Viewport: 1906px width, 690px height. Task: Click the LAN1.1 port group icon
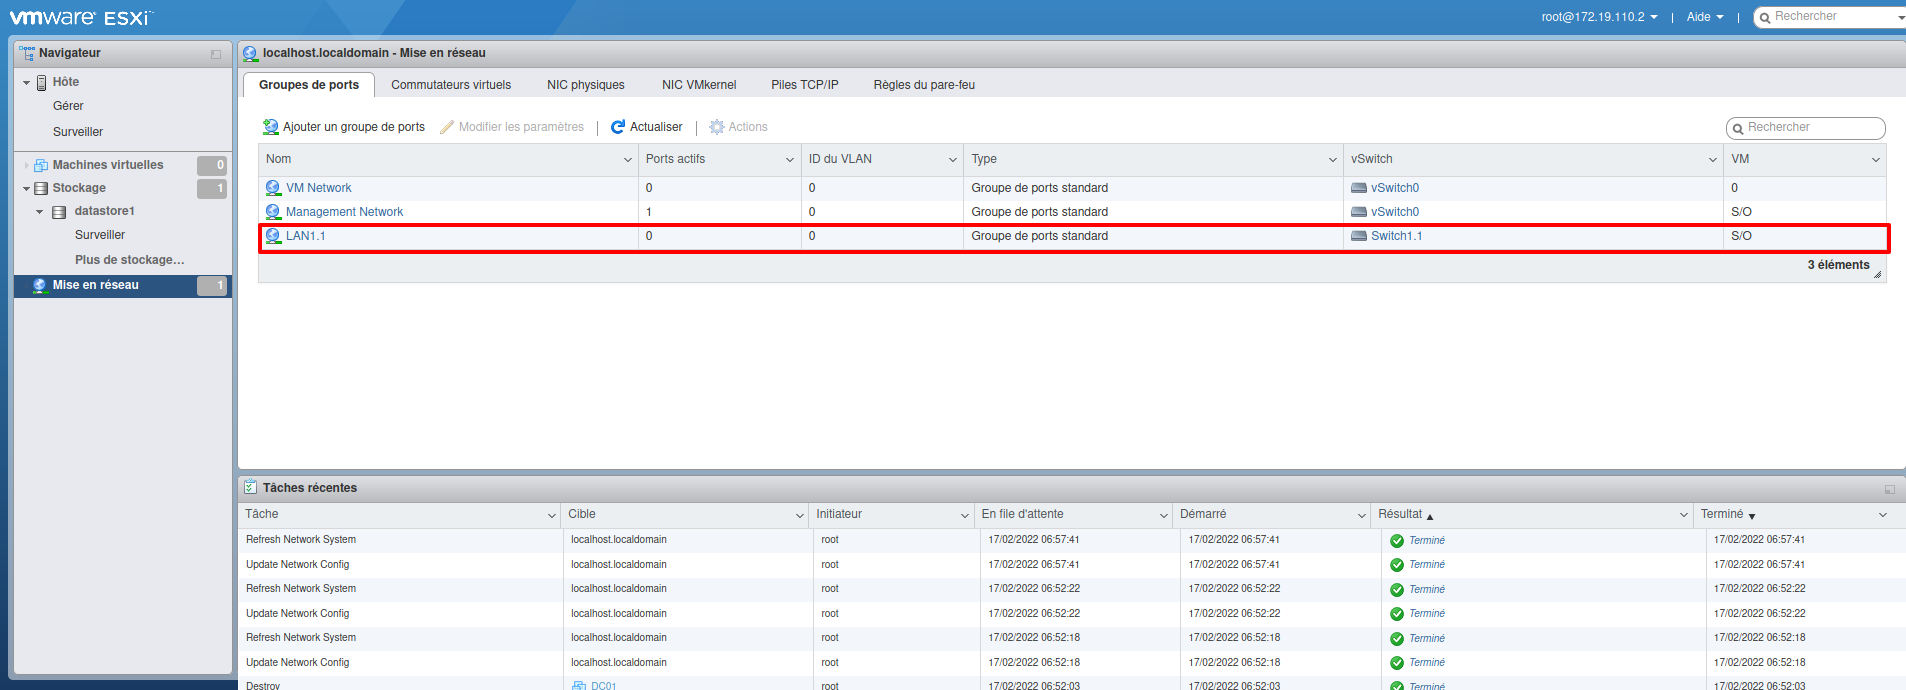[273, 236]
